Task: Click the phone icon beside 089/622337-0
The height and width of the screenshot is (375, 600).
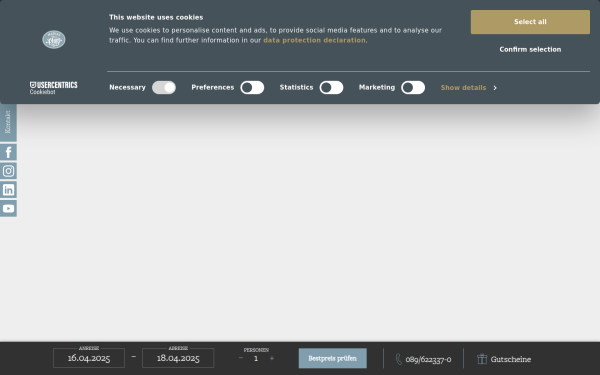Action: pos(399,359)
